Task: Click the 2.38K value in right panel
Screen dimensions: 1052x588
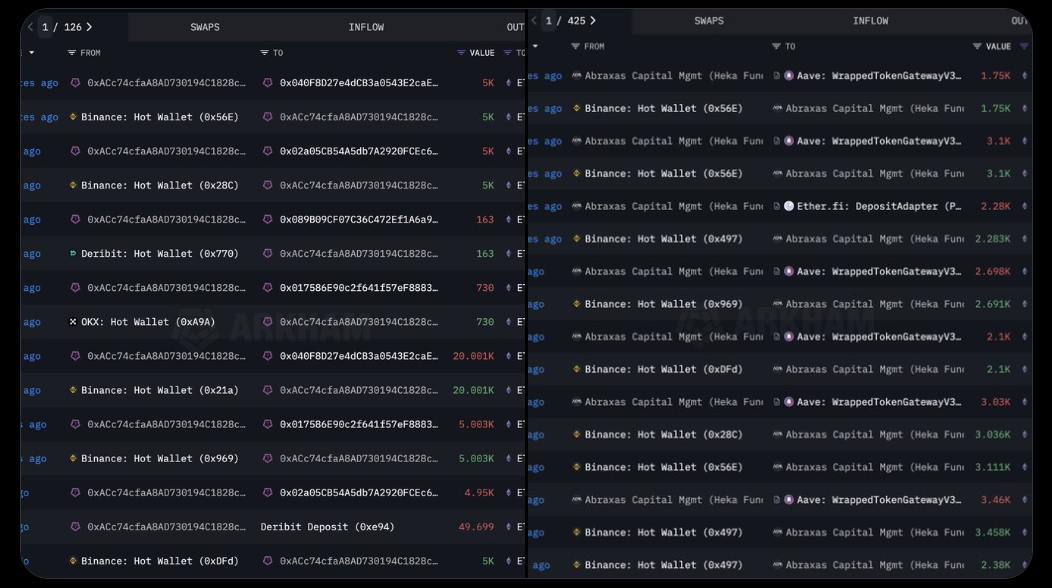Action: (x=995, y=565)
